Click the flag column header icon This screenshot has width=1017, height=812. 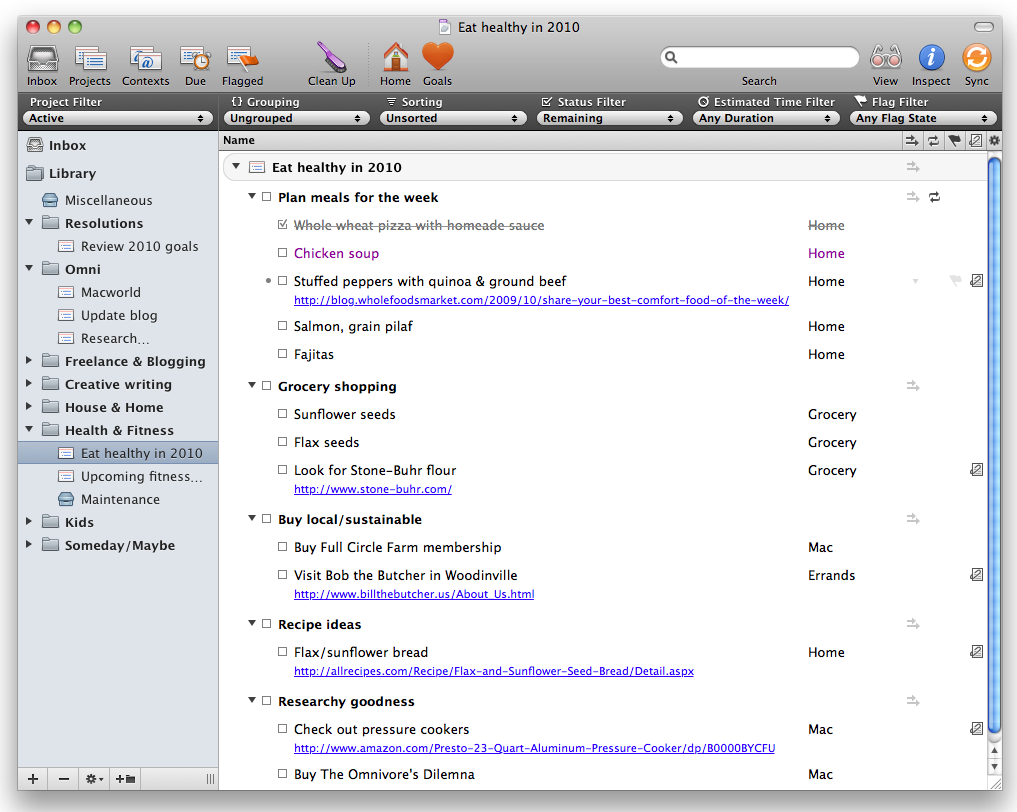pos(954,140)
